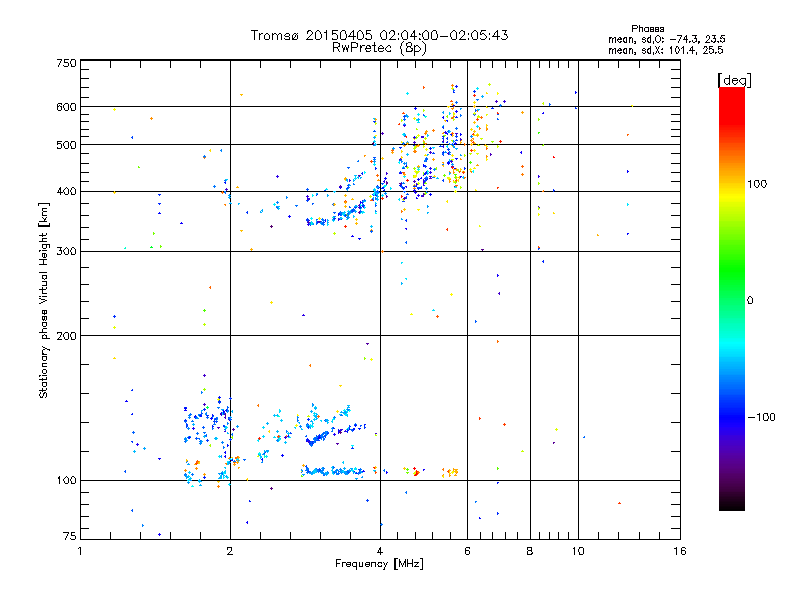Click the "mean, sd,X: 101.4, 25.5" line
This screenshot has width=800, height=600.
[x=665, y=50]
